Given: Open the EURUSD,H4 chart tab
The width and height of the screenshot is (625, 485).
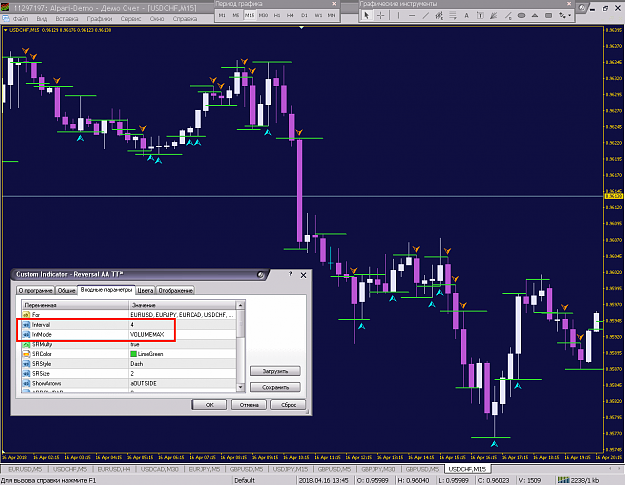Looking at the screenshot, I should tap(114, 469).
